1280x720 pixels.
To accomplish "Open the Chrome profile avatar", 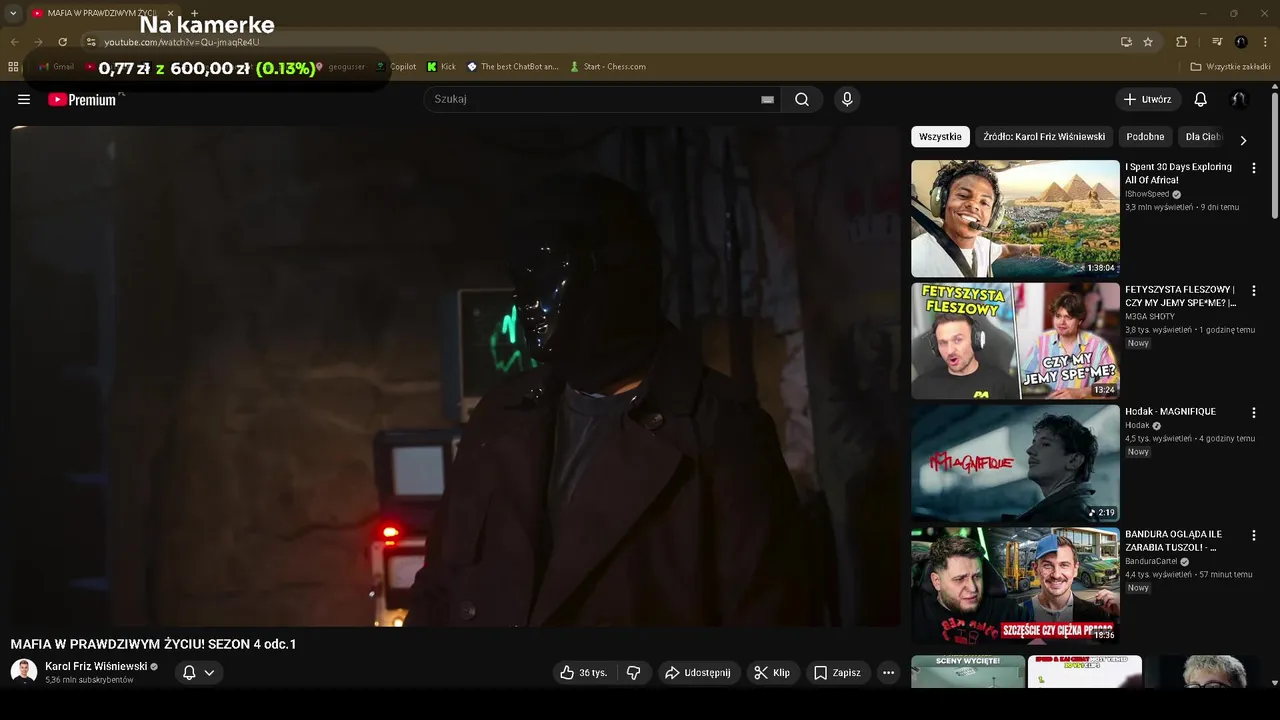I will (1241, 42).
